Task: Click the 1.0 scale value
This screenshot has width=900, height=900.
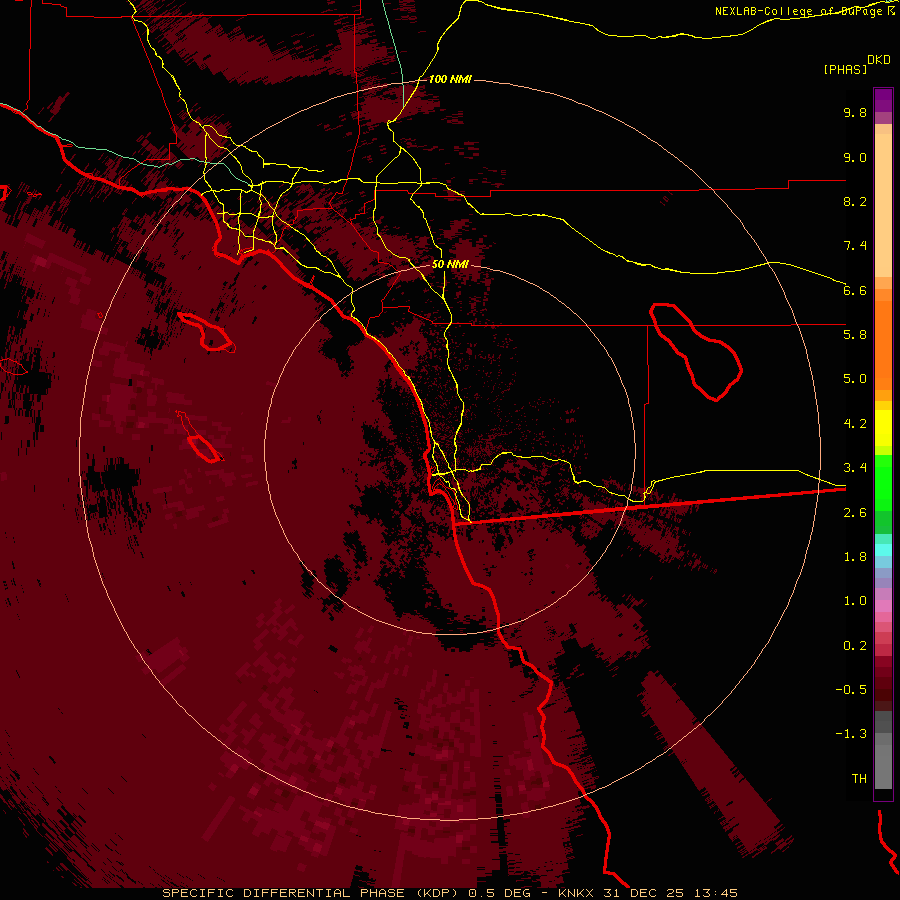Action: pos(855,601)
